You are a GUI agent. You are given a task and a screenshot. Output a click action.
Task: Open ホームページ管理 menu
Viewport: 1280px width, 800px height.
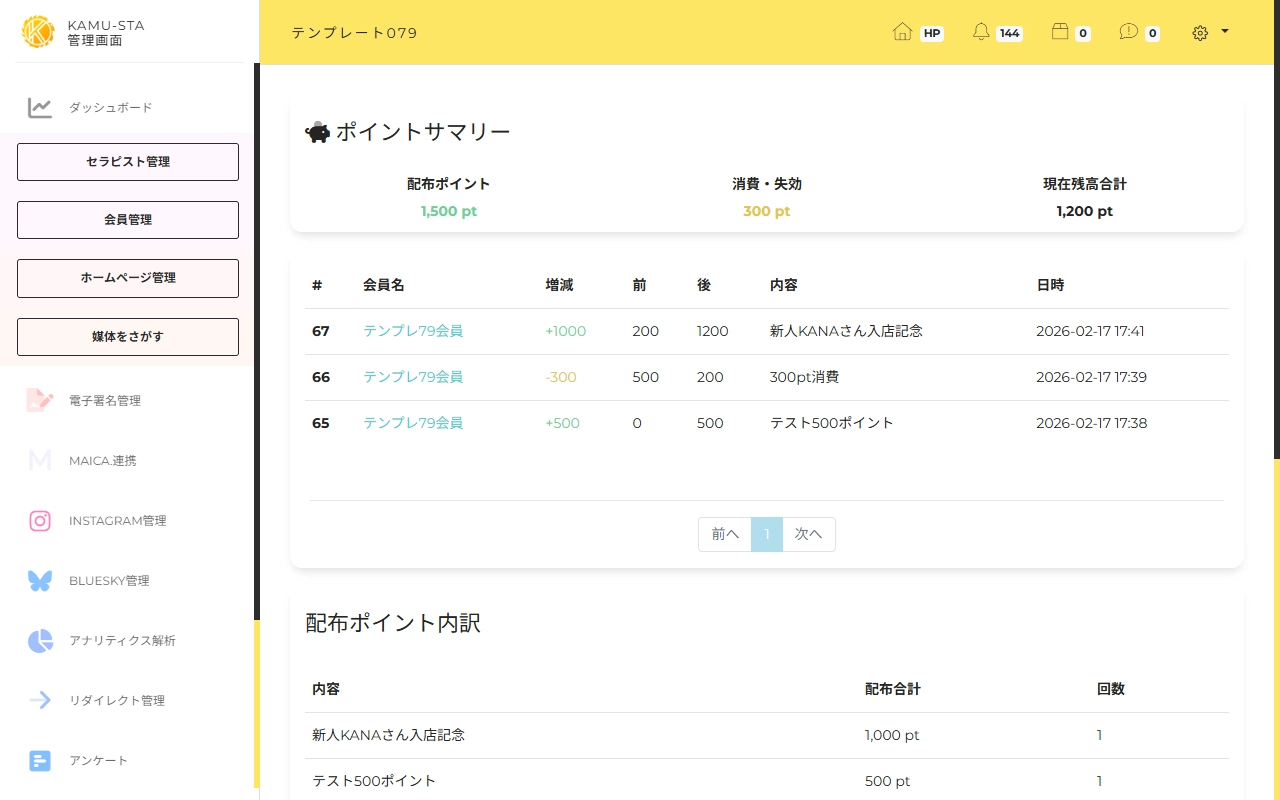coord(128,278)
